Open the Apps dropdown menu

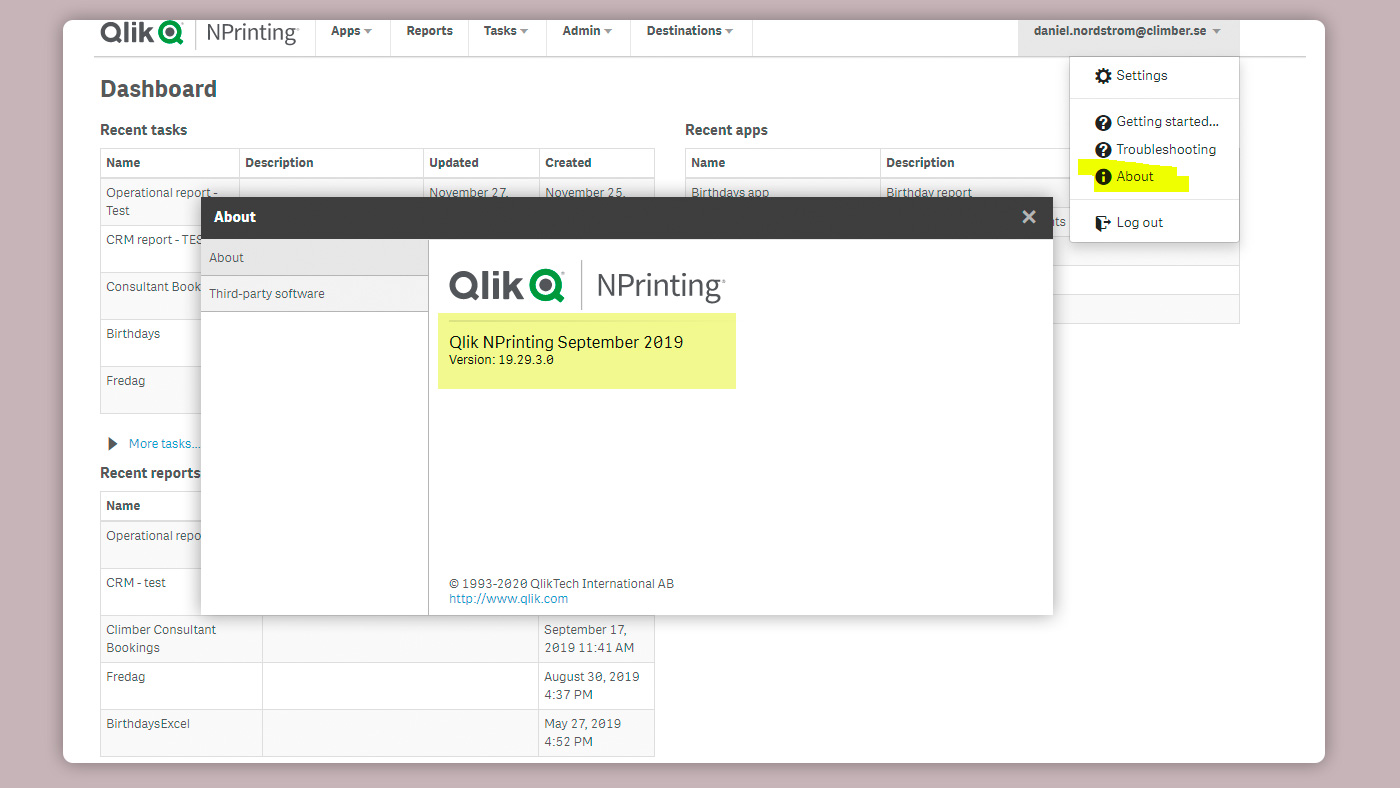351,31
